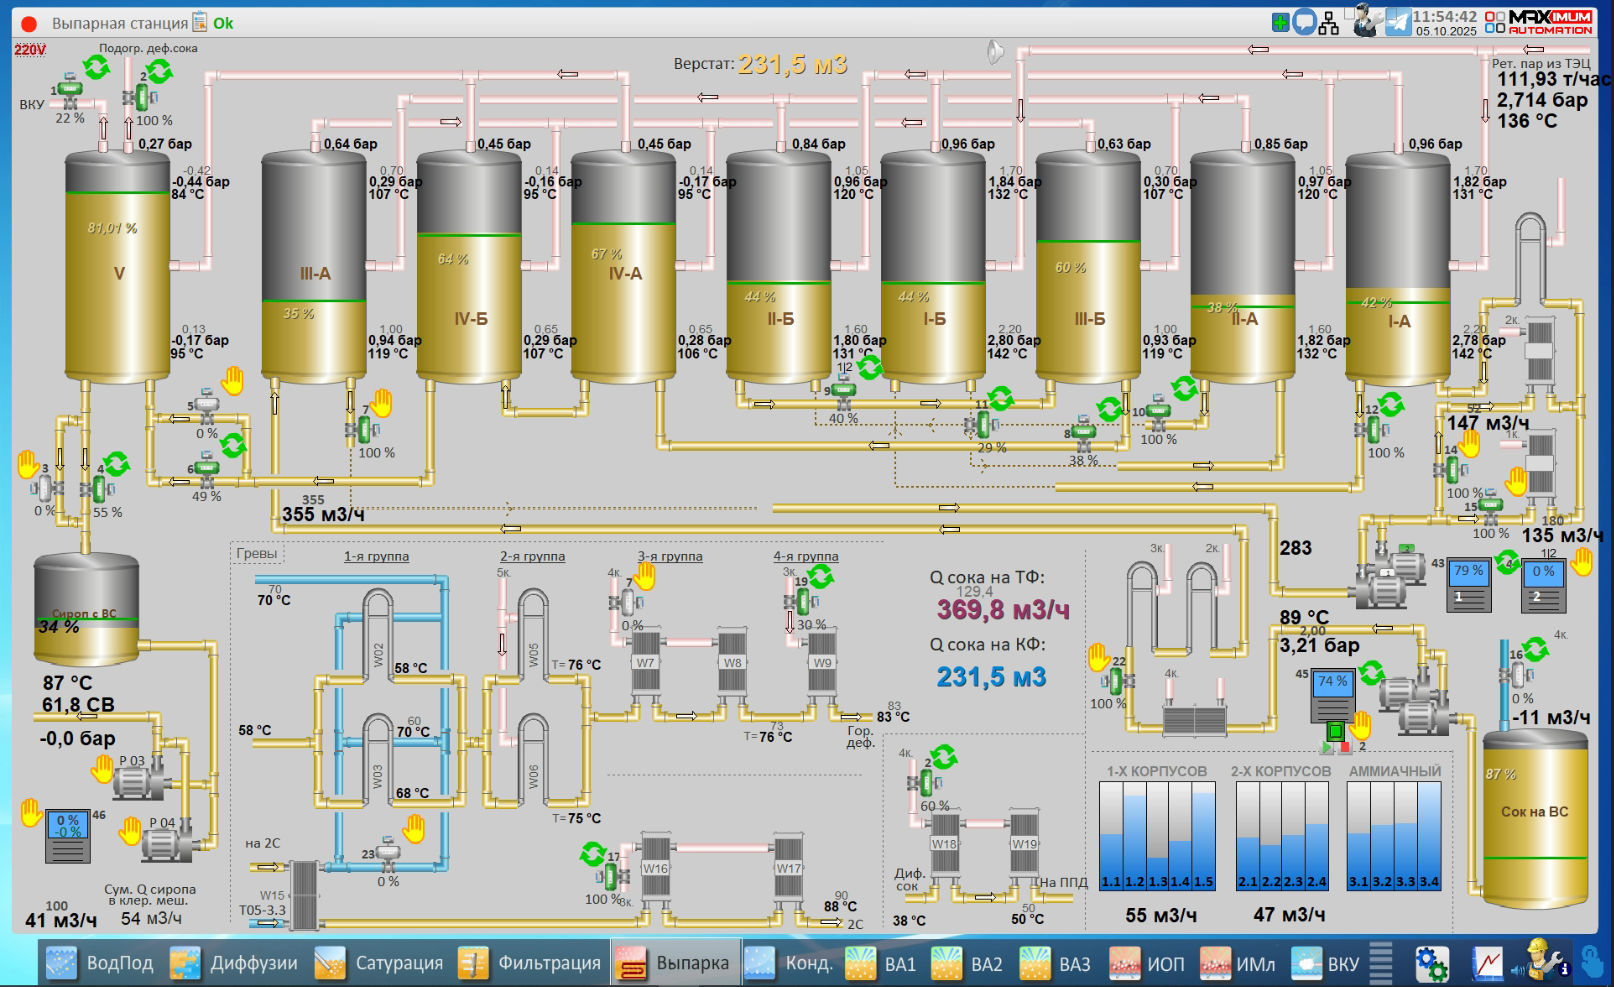
Task: Open regulator panel 43 showing 79 %
Action: 1469,584
